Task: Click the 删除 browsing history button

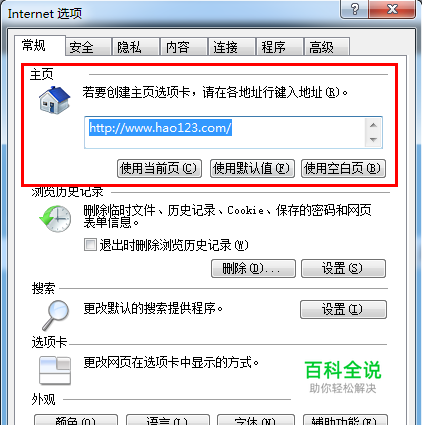Action: (253, 268)
